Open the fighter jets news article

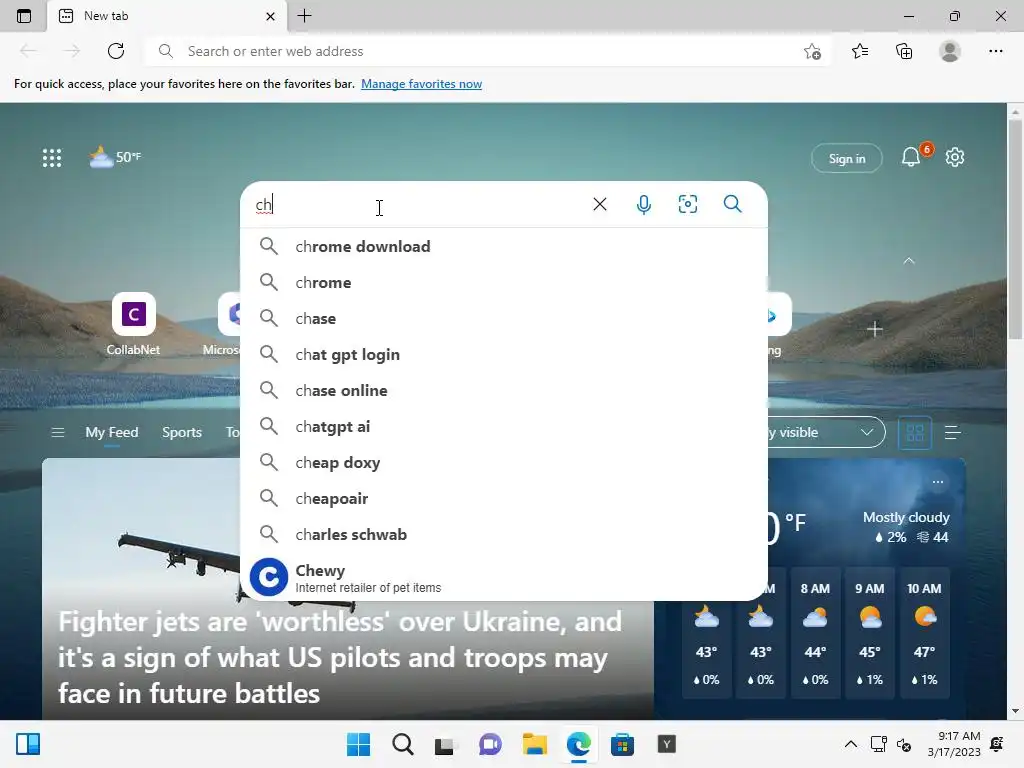[340, 657]
